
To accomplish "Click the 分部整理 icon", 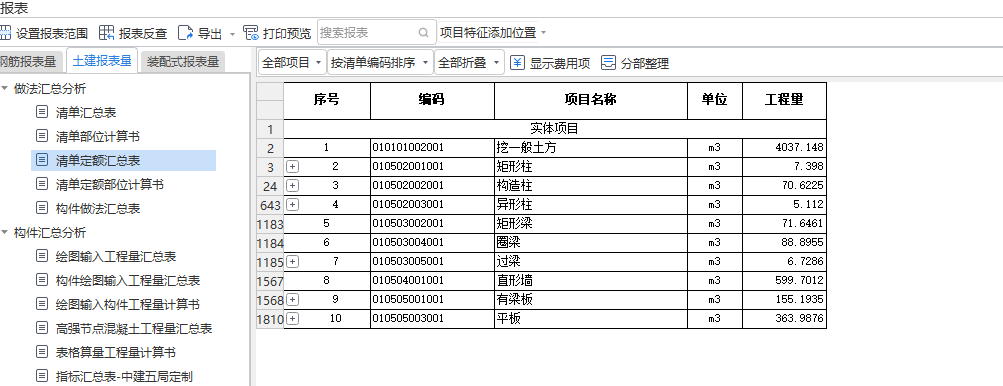I will 608,63.
